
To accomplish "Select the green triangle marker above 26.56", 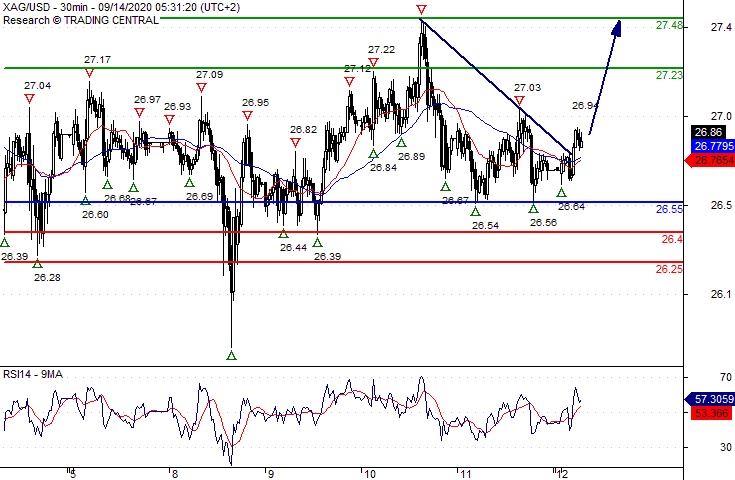I will (x=533, y=209).
